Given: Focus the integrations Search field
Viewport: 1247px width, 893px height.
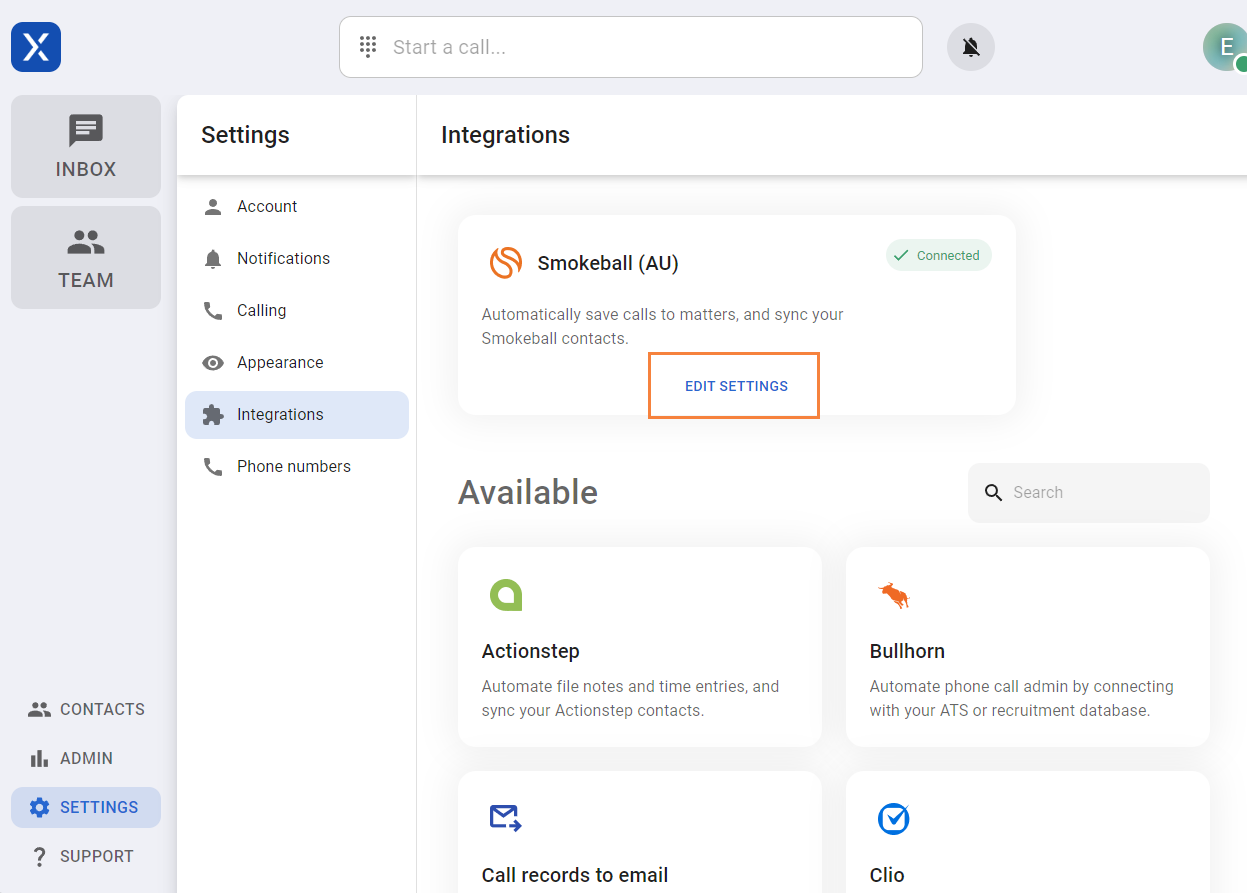Looking at the screenshot, I should [1089, 492].
